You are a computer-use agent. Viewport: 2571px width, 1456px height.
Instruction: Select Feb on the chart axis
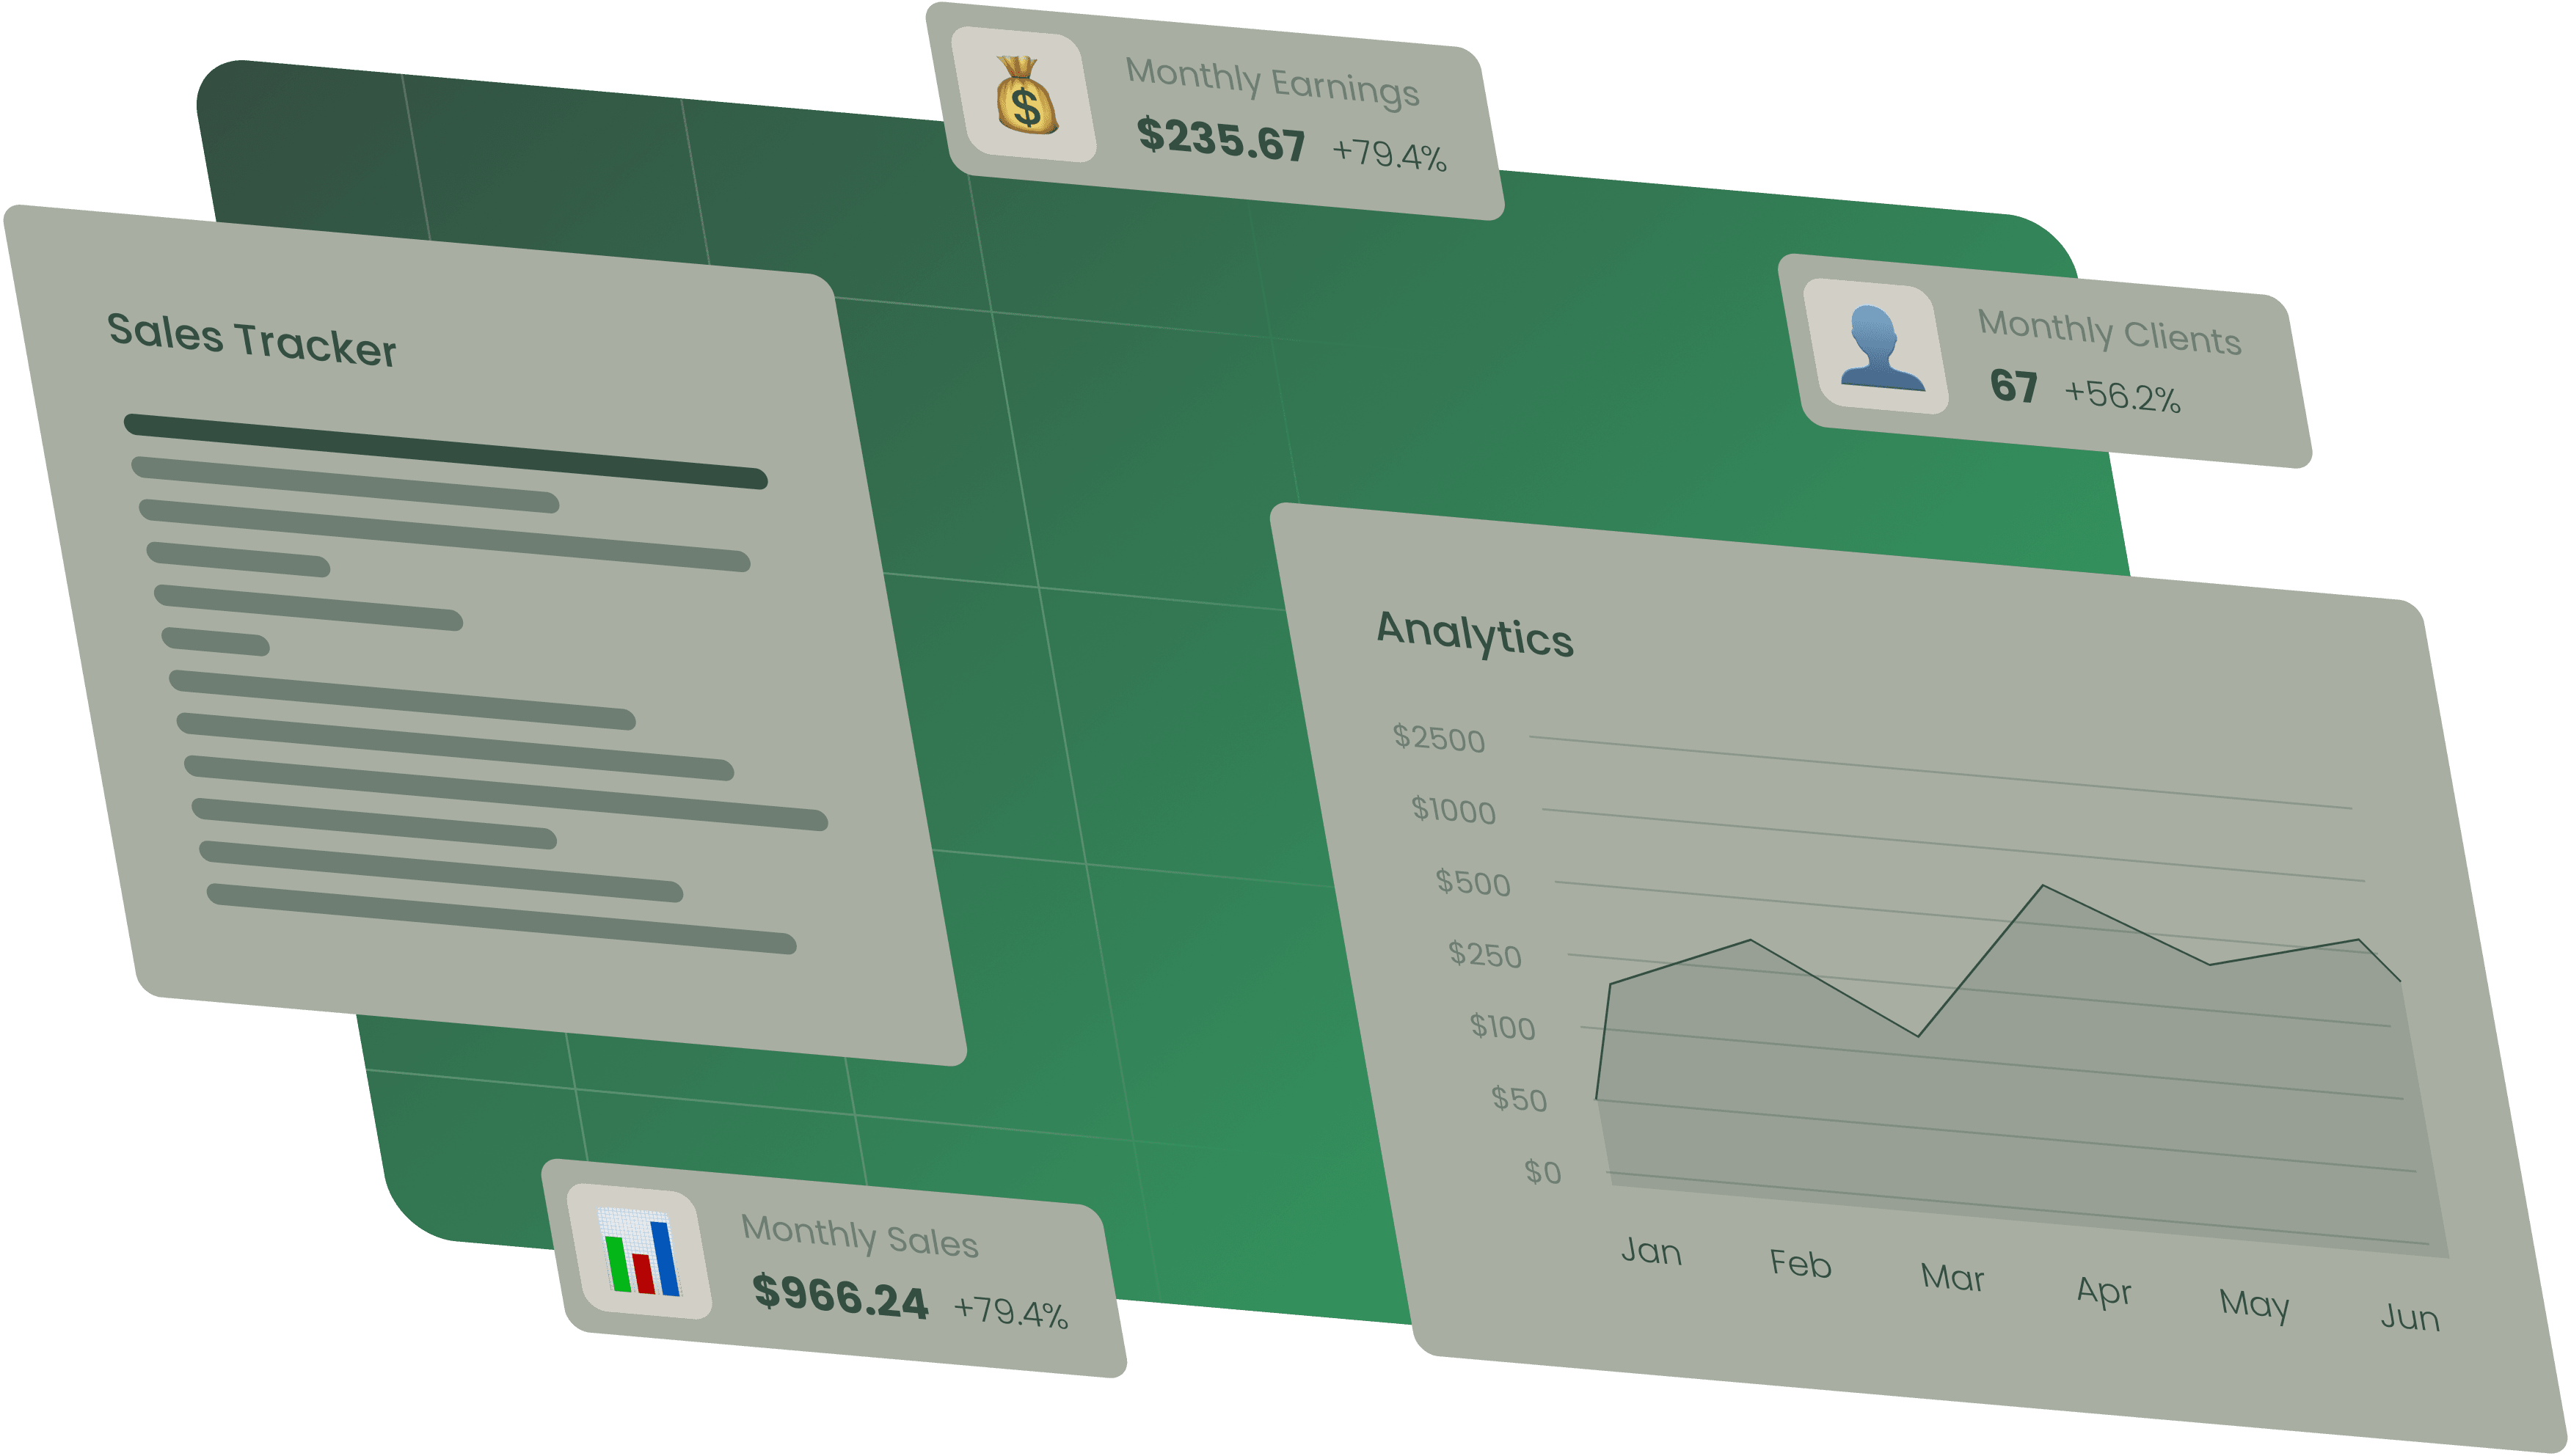(1800, 1263)
